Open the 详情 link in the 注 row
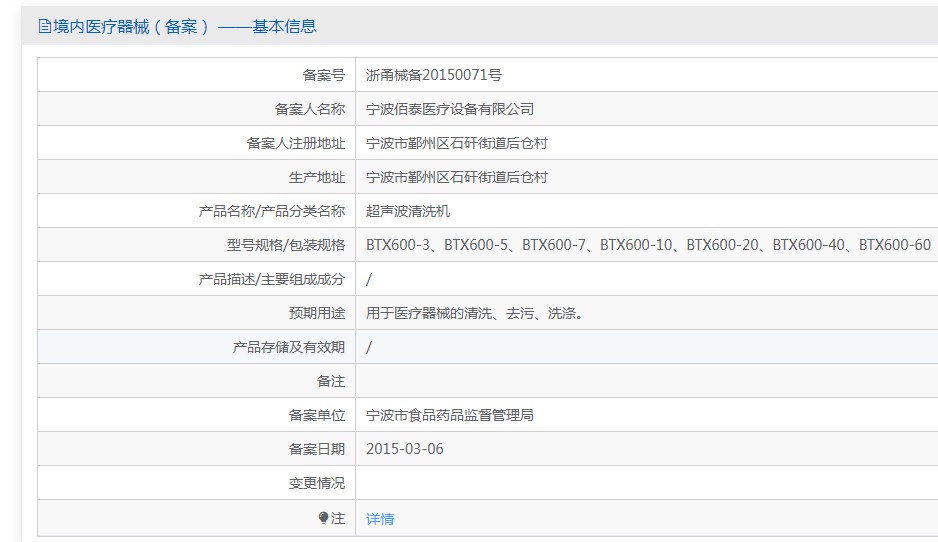Image resolution: width=938 pixels, height=542 pixels. (x=380, y=519)
